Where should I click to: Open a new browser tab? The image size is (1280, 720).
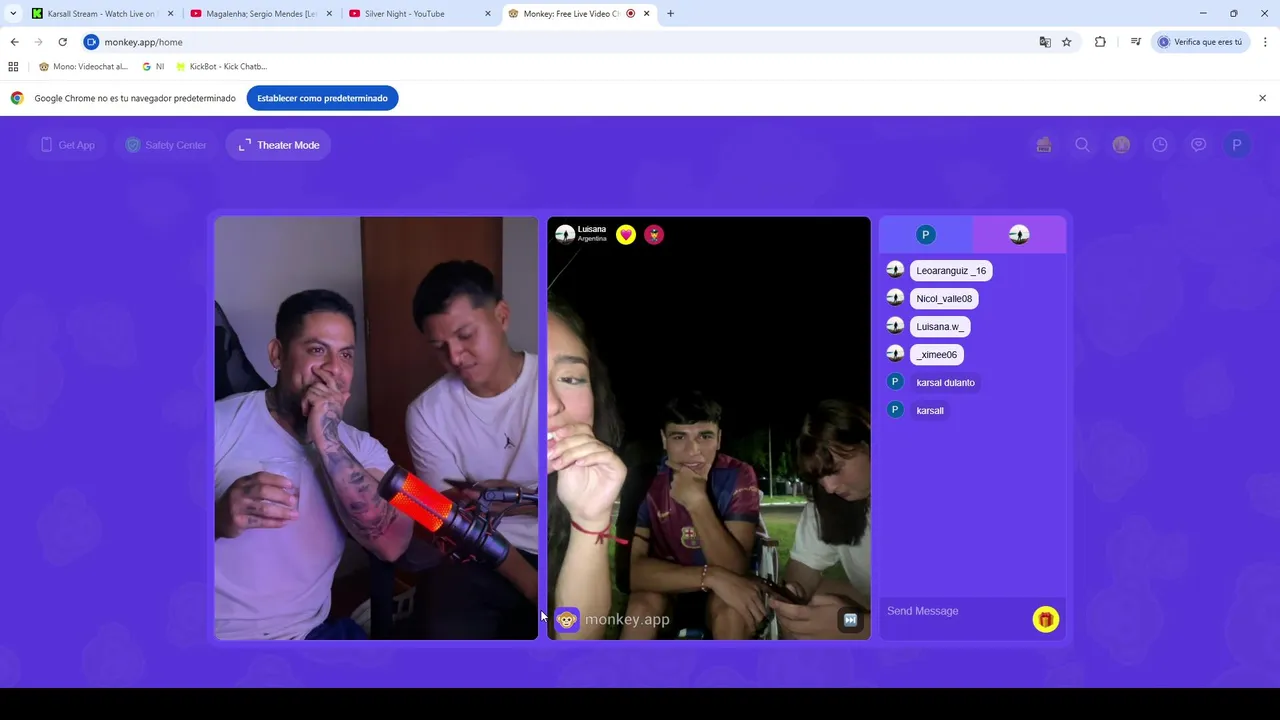pos(670,14)
